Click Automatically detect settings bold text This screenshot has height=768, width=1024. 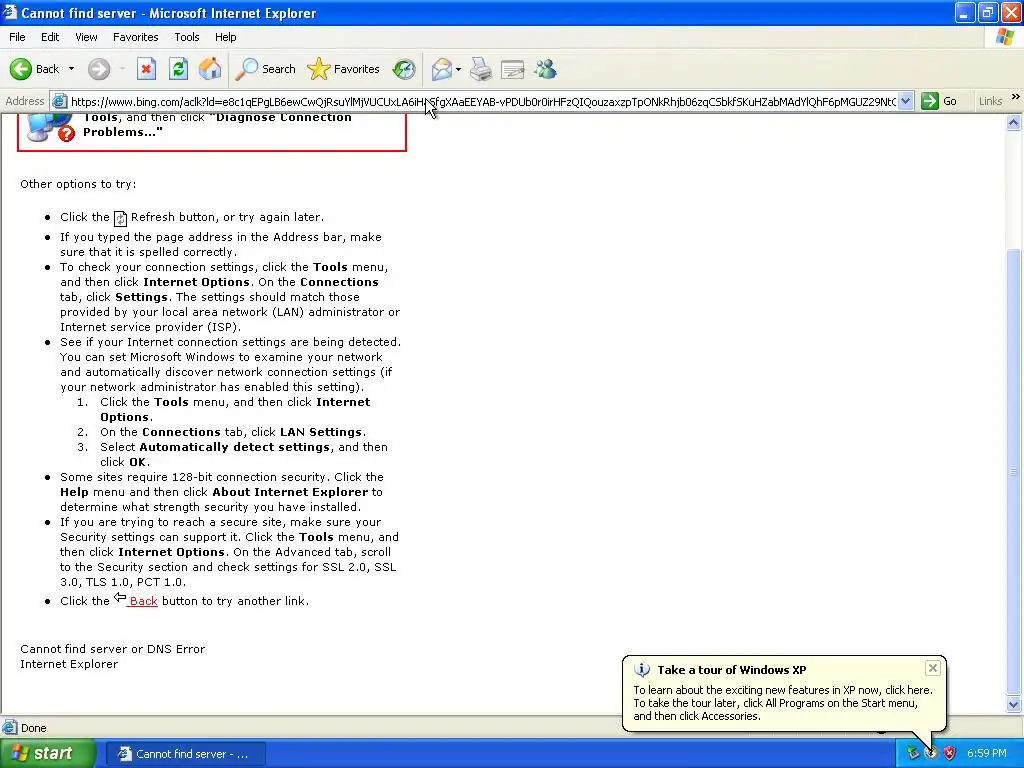click(234, 447)
